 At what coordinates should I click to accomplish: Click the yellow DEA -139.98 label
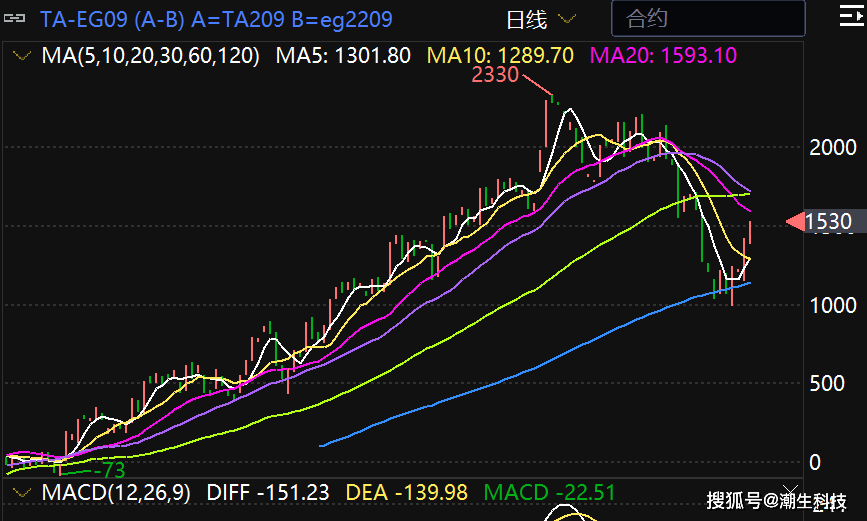coord(407,492)
